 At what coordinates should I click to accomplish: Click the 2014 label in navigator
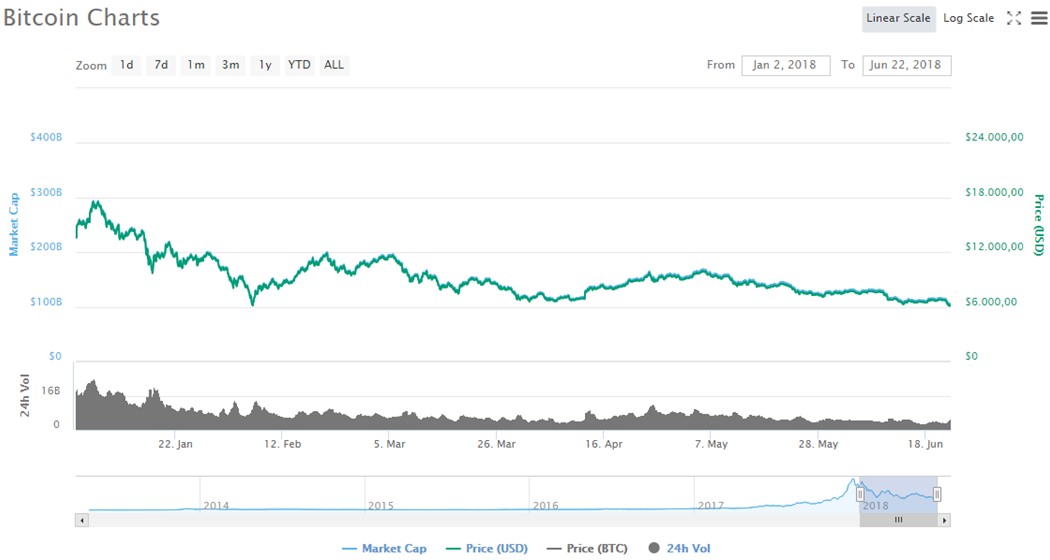216,505
